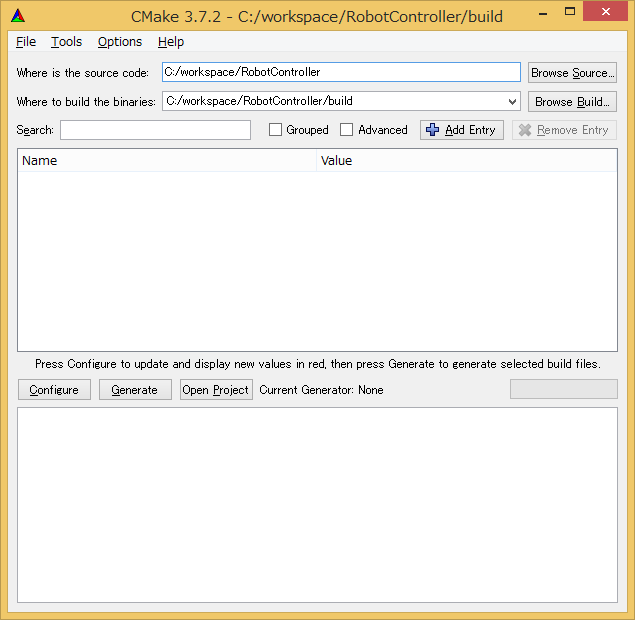Image resolution: width=635 pixels, height=620 pixels.
Task: Click the Browse Source button
Action: click(x=572, y=73)
